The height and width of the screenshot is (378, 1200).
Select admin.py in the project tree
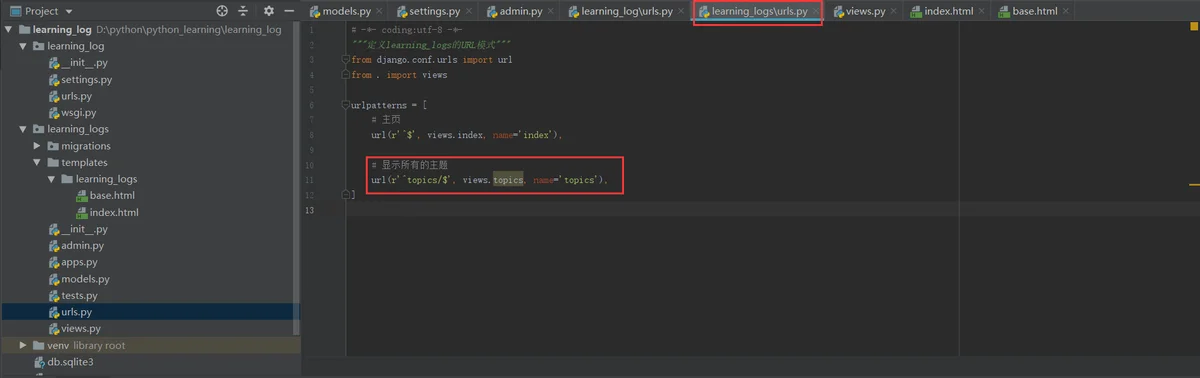tap(75, 245)
